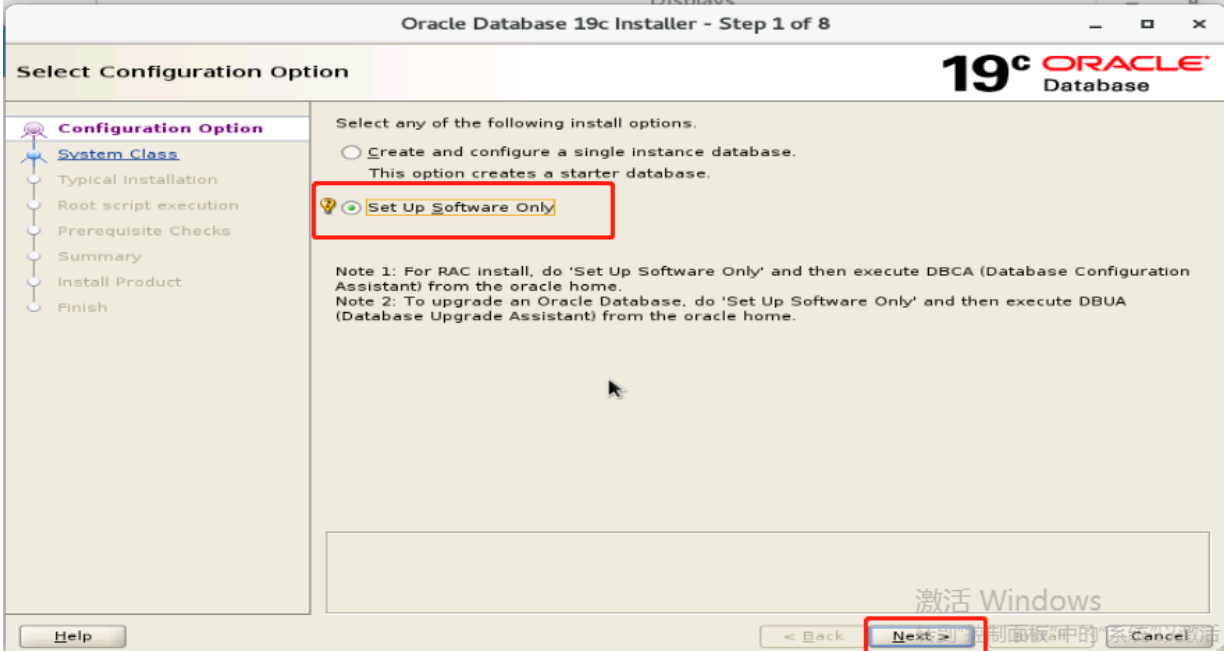1224x651 pixels.
Task: Click the Root script execution step
Action: [148, 205]
